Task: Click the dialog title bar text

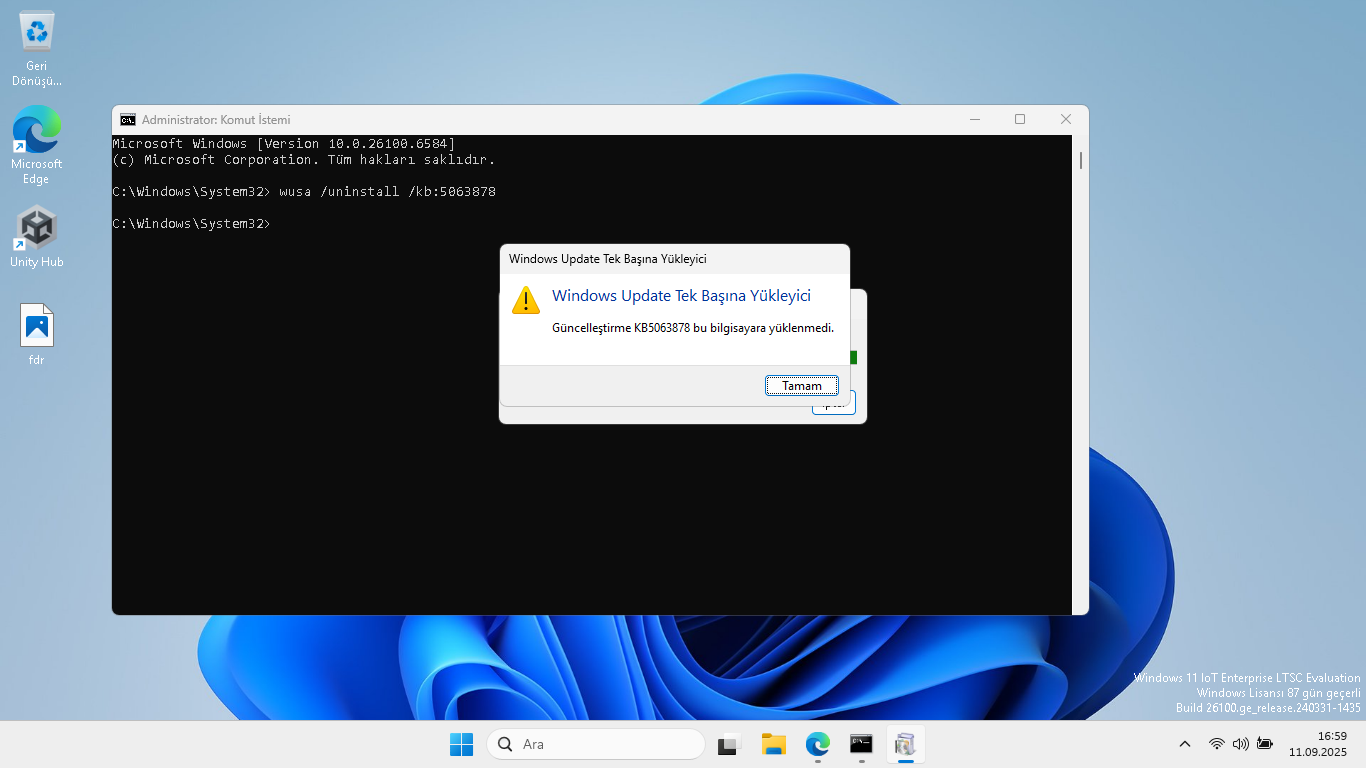Action: click(608, 259)
